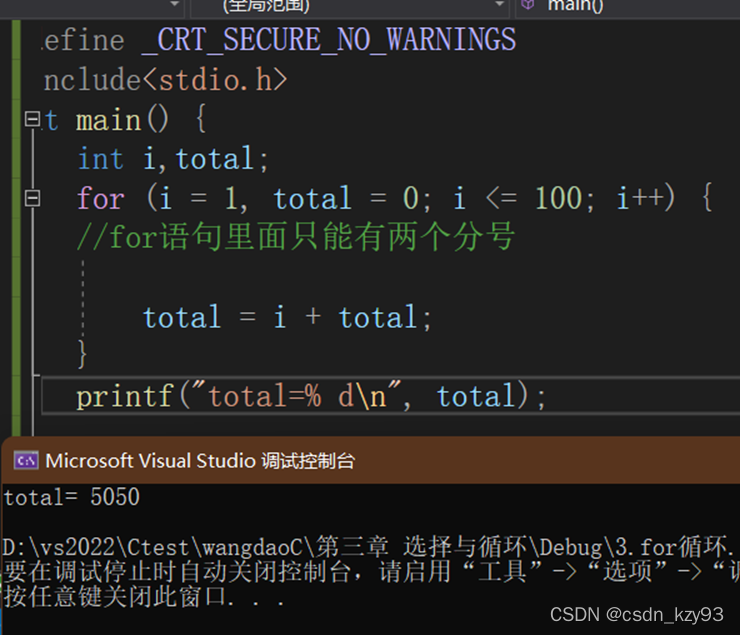The height and width of the screenshot is (635, 740).
Task: Open the main() member dropdown
Action: (x=628, y=6)
